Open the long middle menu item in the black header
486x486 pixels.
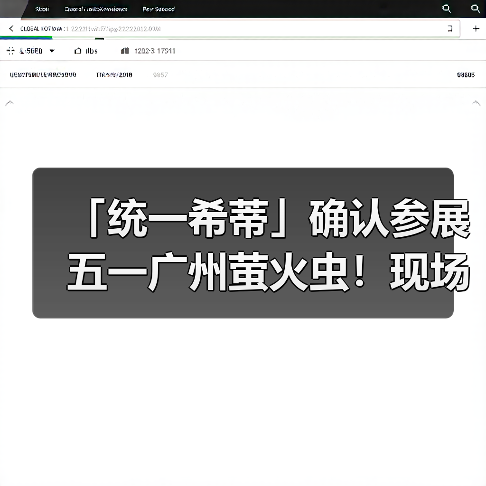coord(96,9)
